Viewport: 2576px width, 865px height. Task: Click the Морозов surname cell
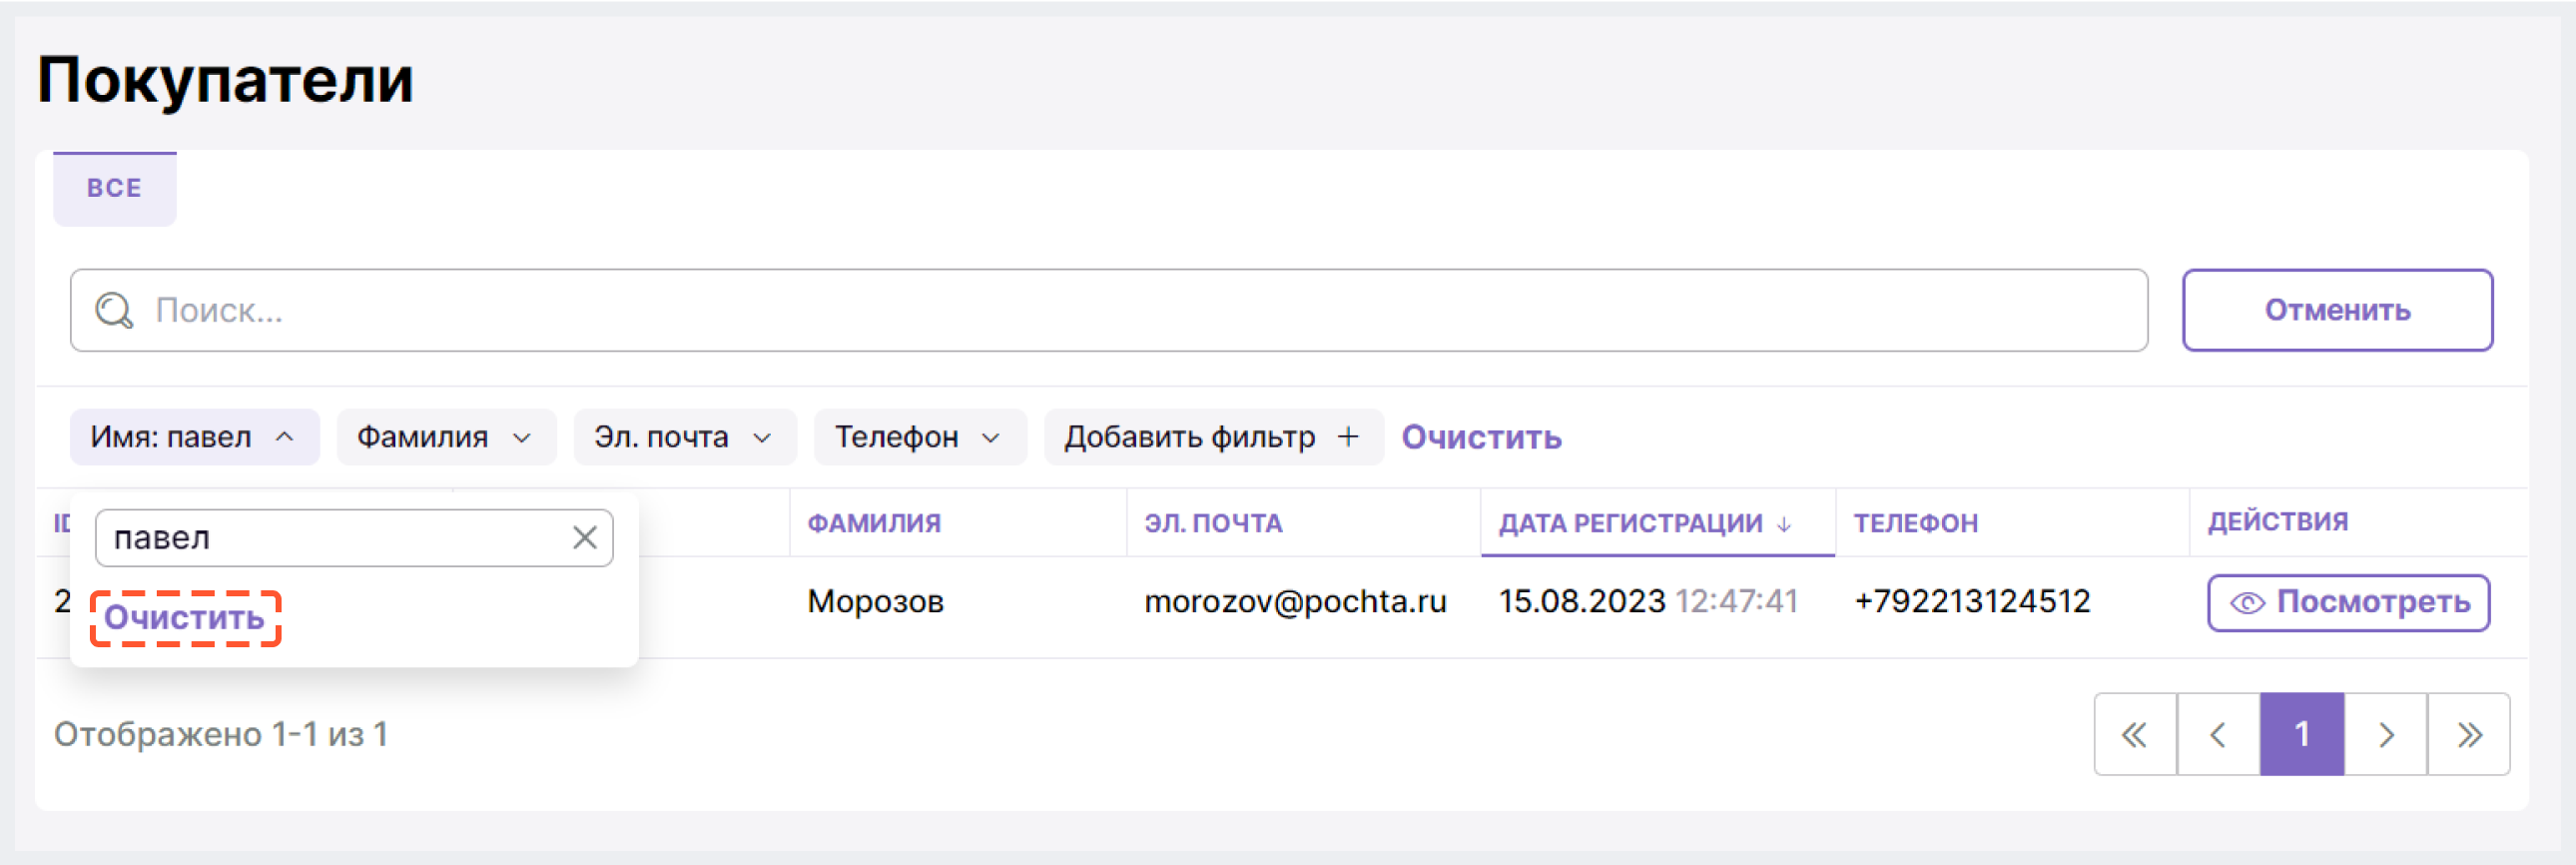tap(876, 601)
